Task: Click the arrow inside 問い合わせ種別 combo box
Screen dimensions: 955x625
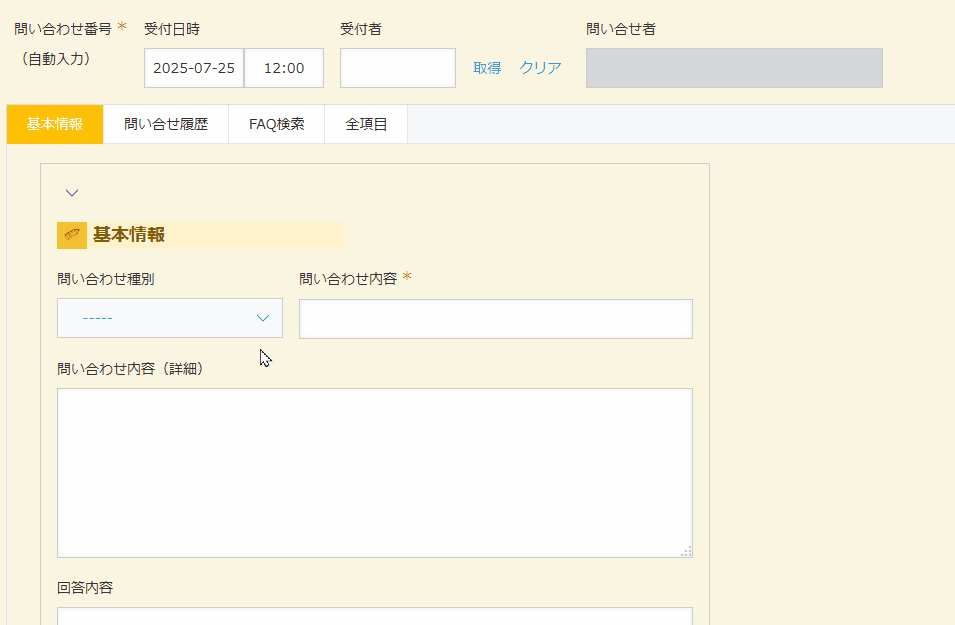Action: pyautogui.click(x=263, y=318)
